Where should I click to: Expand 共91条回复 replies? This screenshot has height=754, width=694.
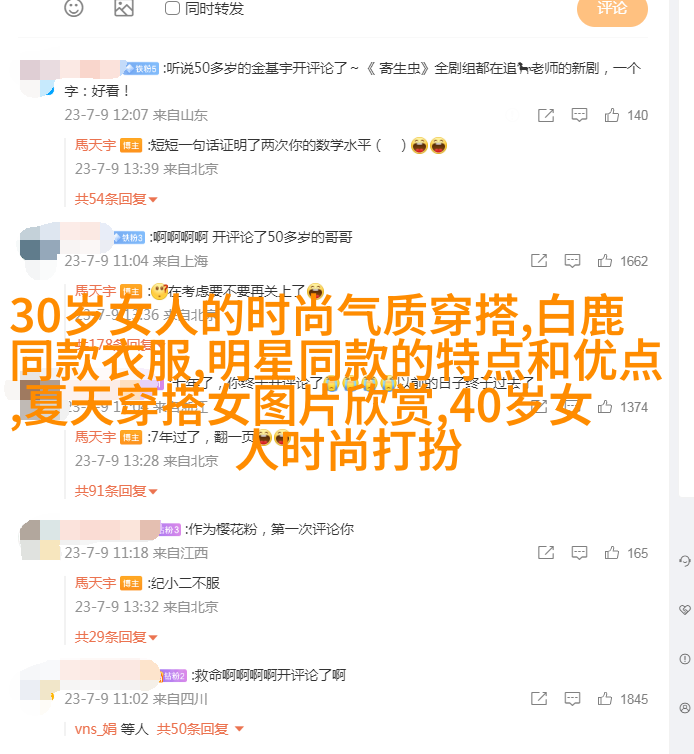pos(116,491)
